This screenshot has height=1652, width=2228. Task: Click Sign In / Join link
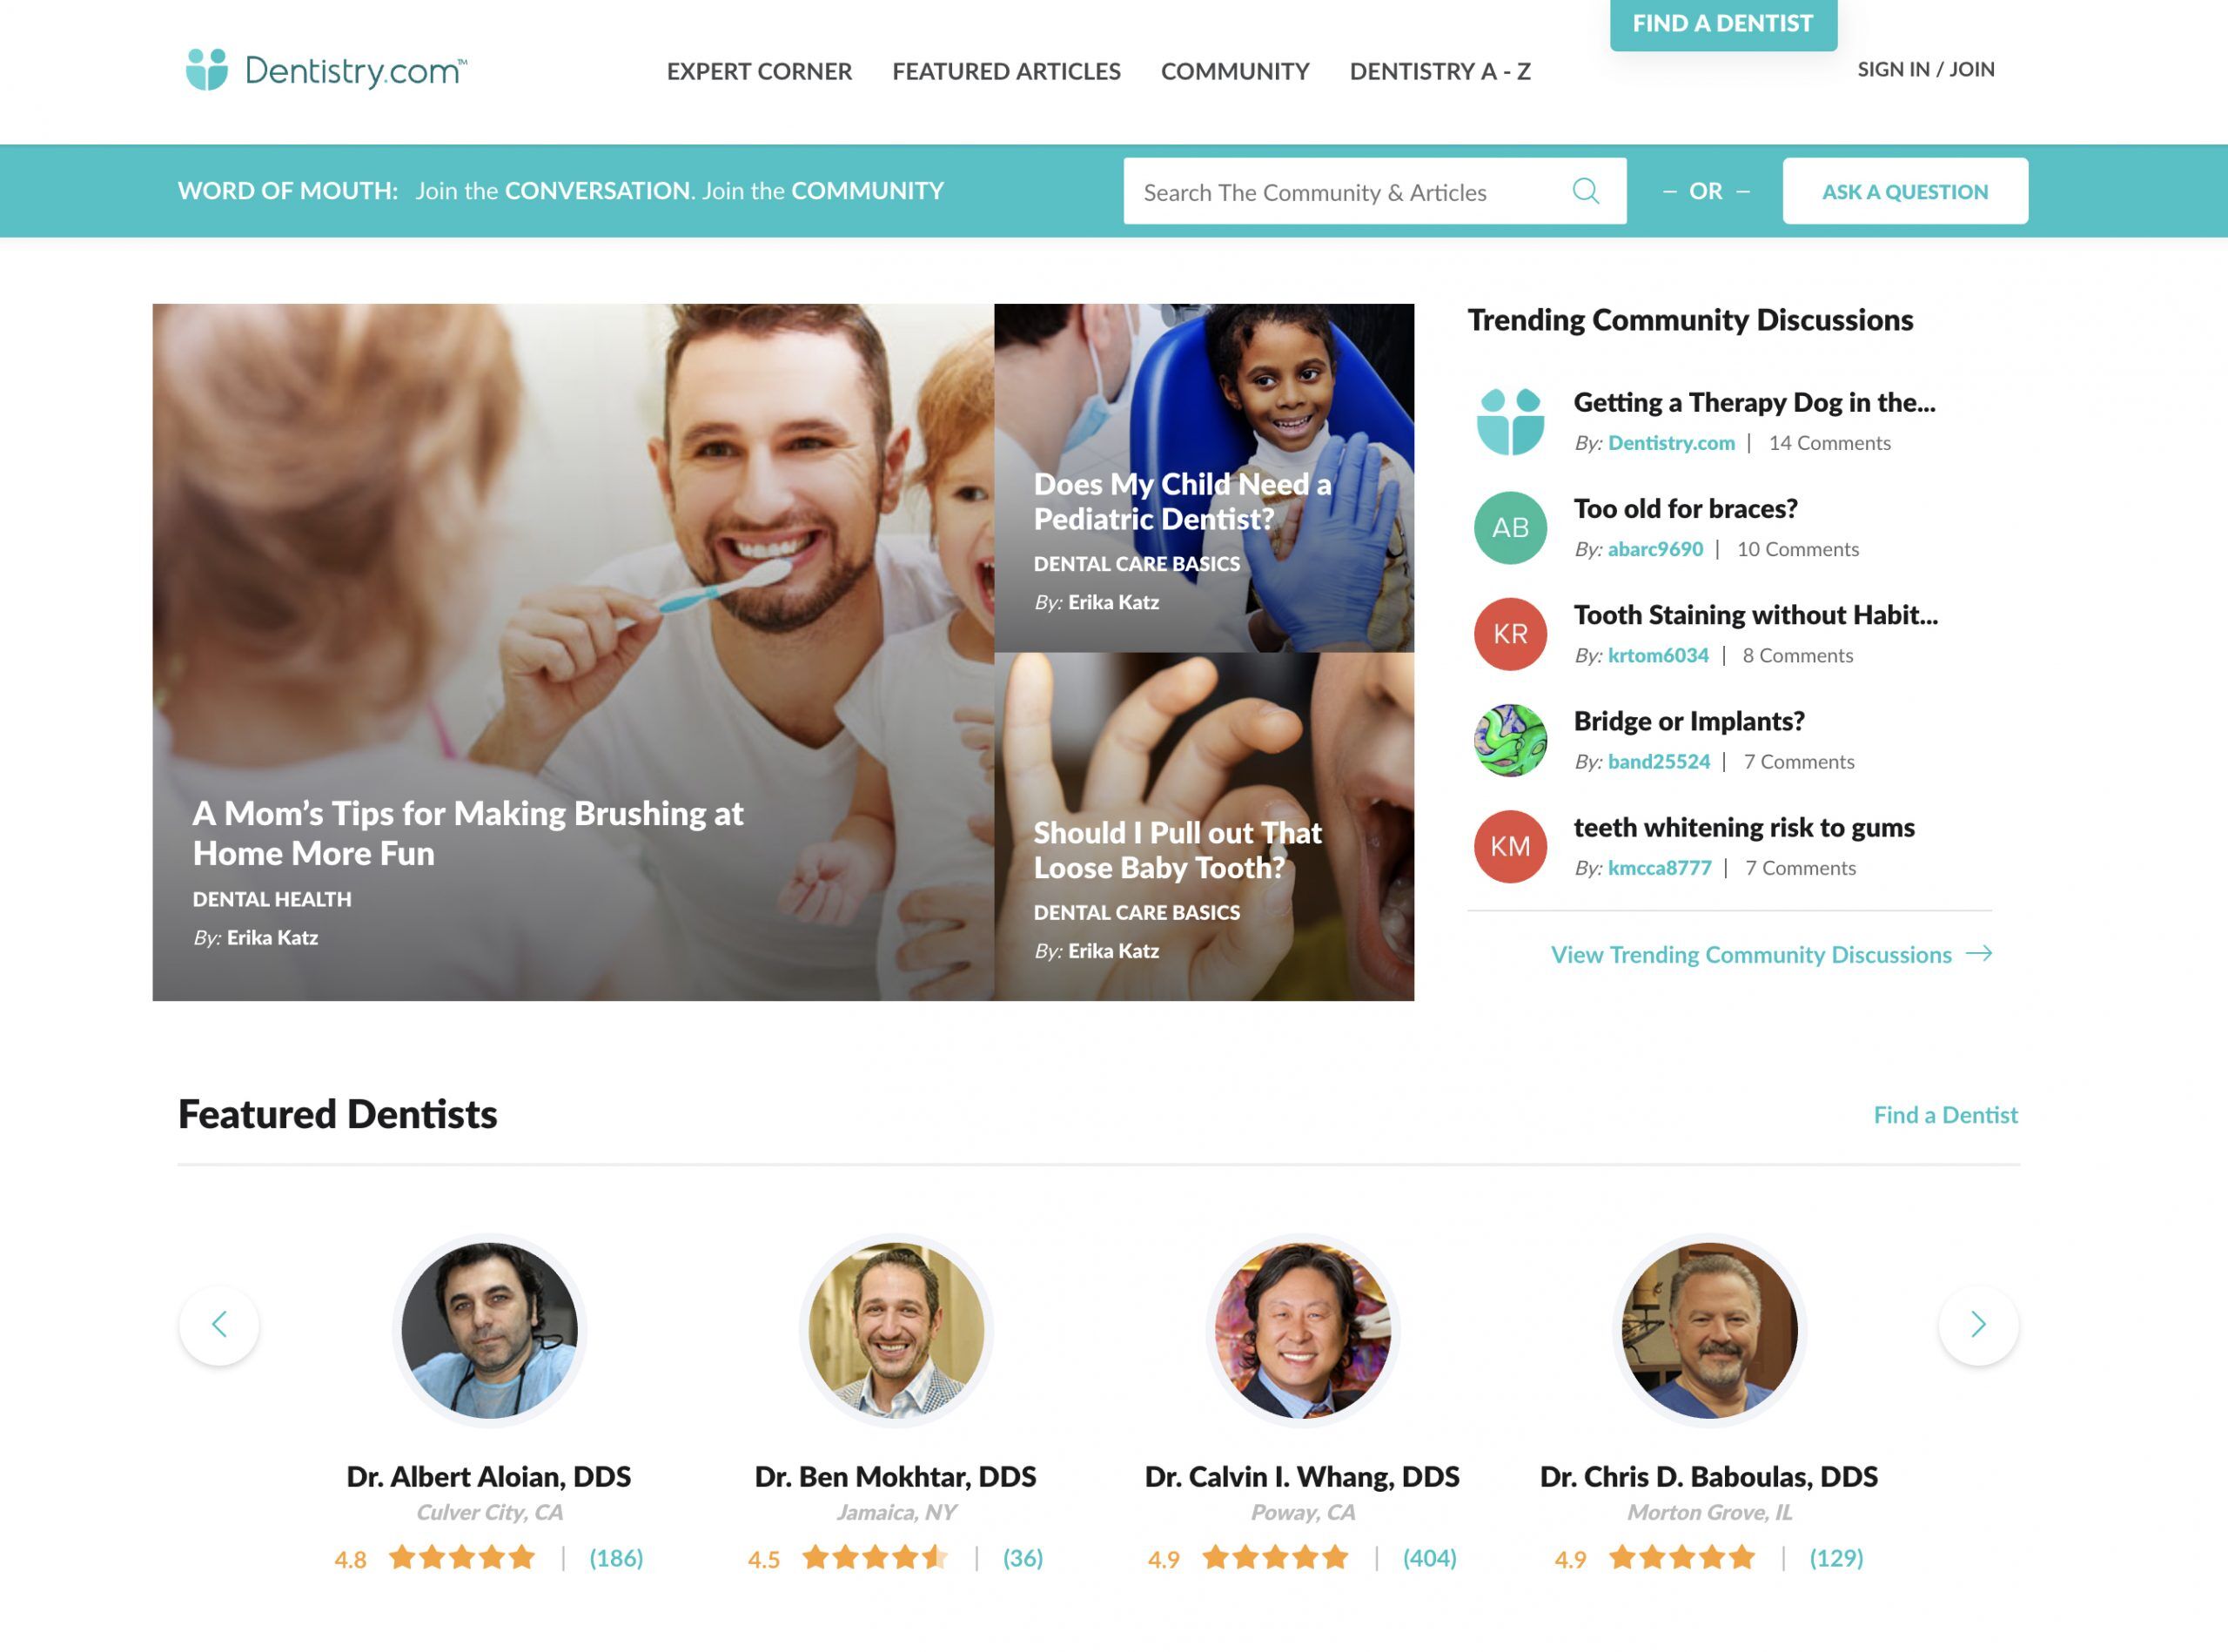pos(1925,69)
